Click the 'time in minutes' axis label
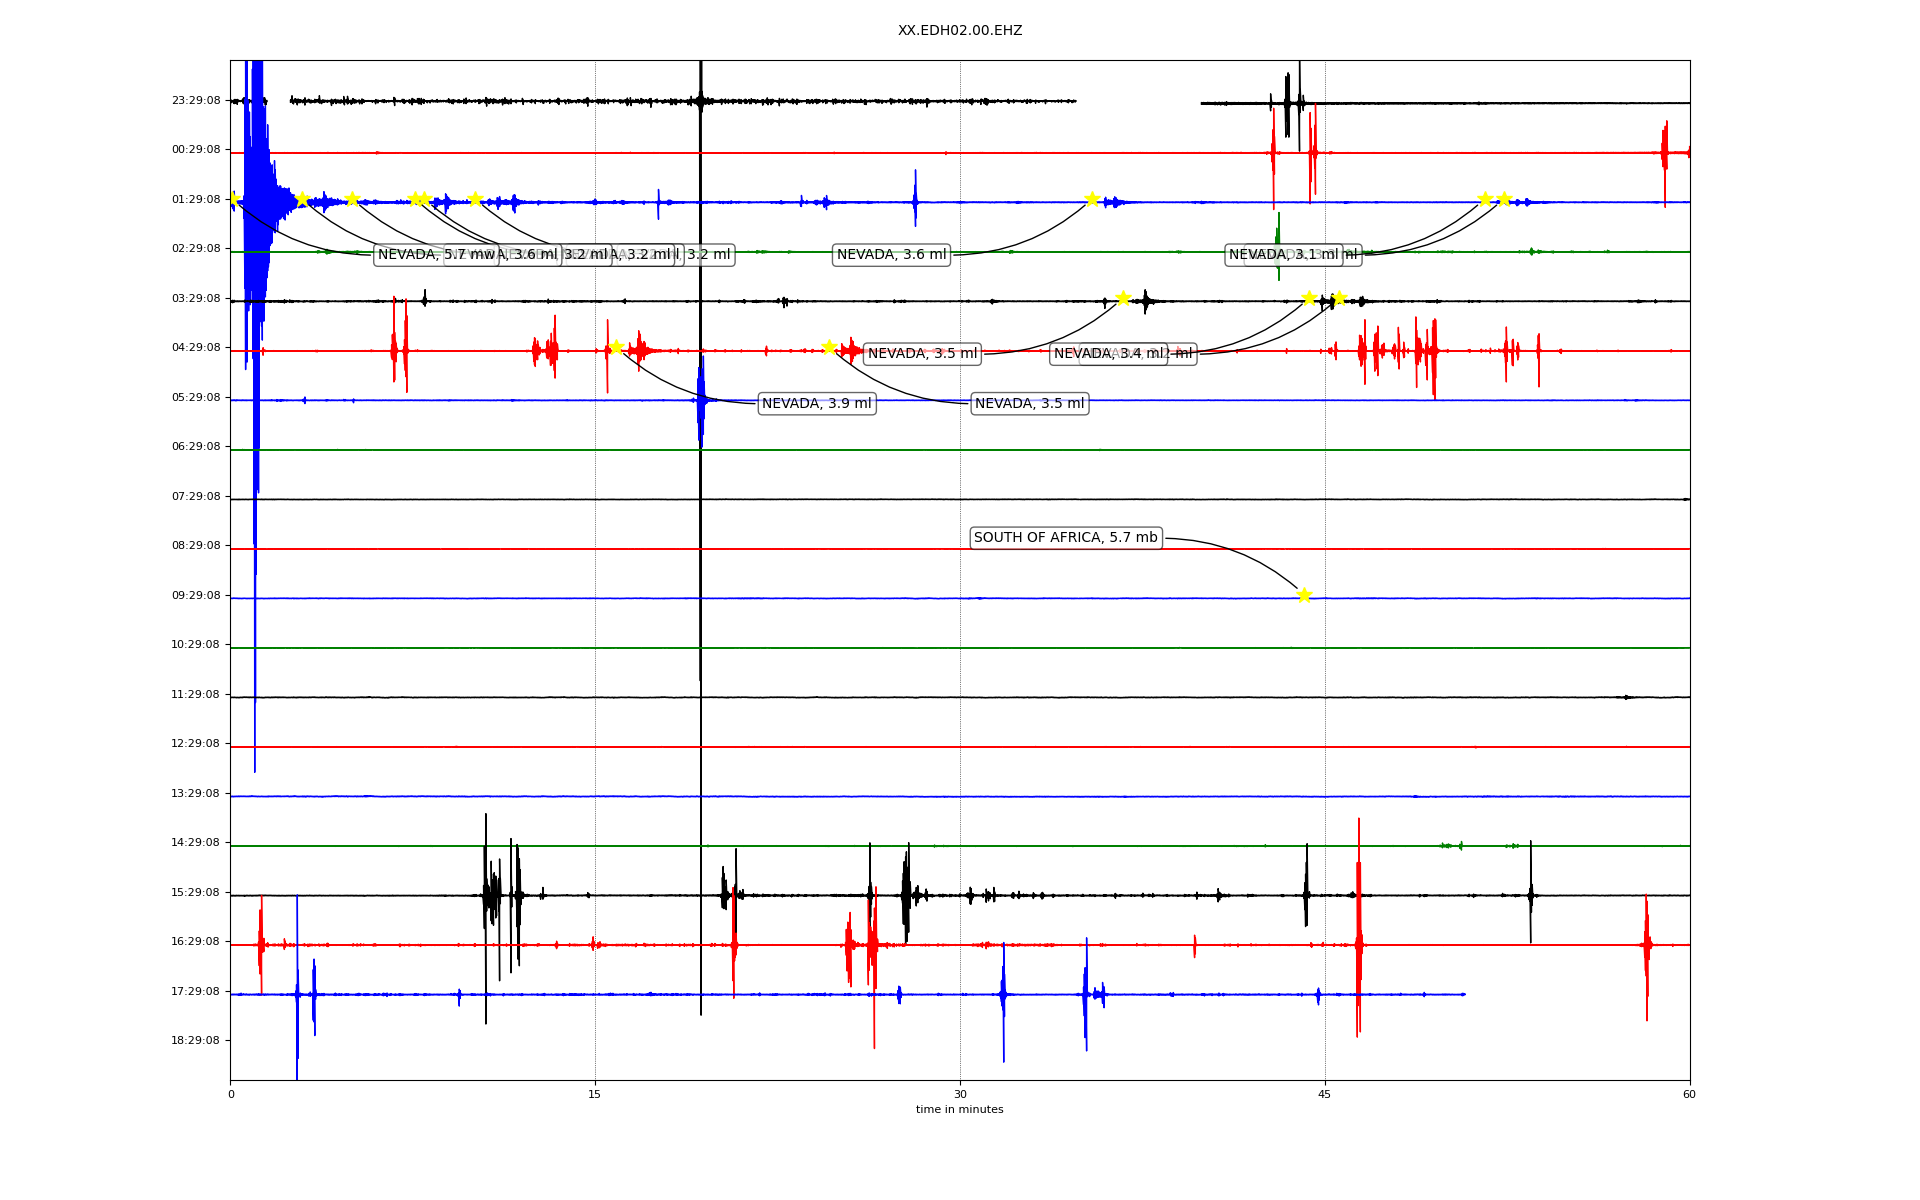This screenshot has height=1200, width=1920. point(959,1110)
